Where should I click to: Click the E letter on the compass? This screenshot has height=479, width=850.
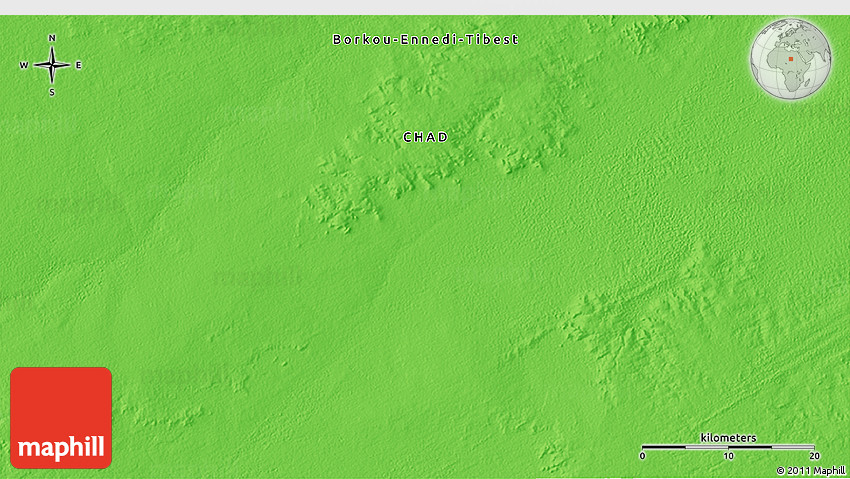pyautogui.click(x=79, y=65)
